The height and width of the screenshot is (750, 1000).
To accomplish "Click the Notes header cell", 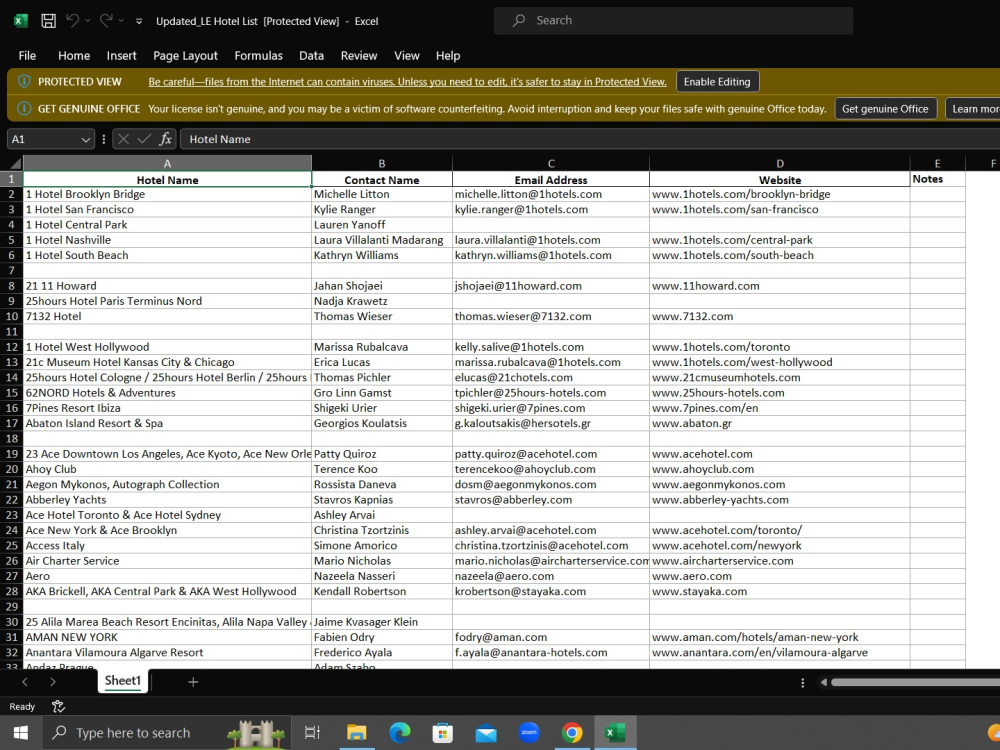I will [937, 179].
